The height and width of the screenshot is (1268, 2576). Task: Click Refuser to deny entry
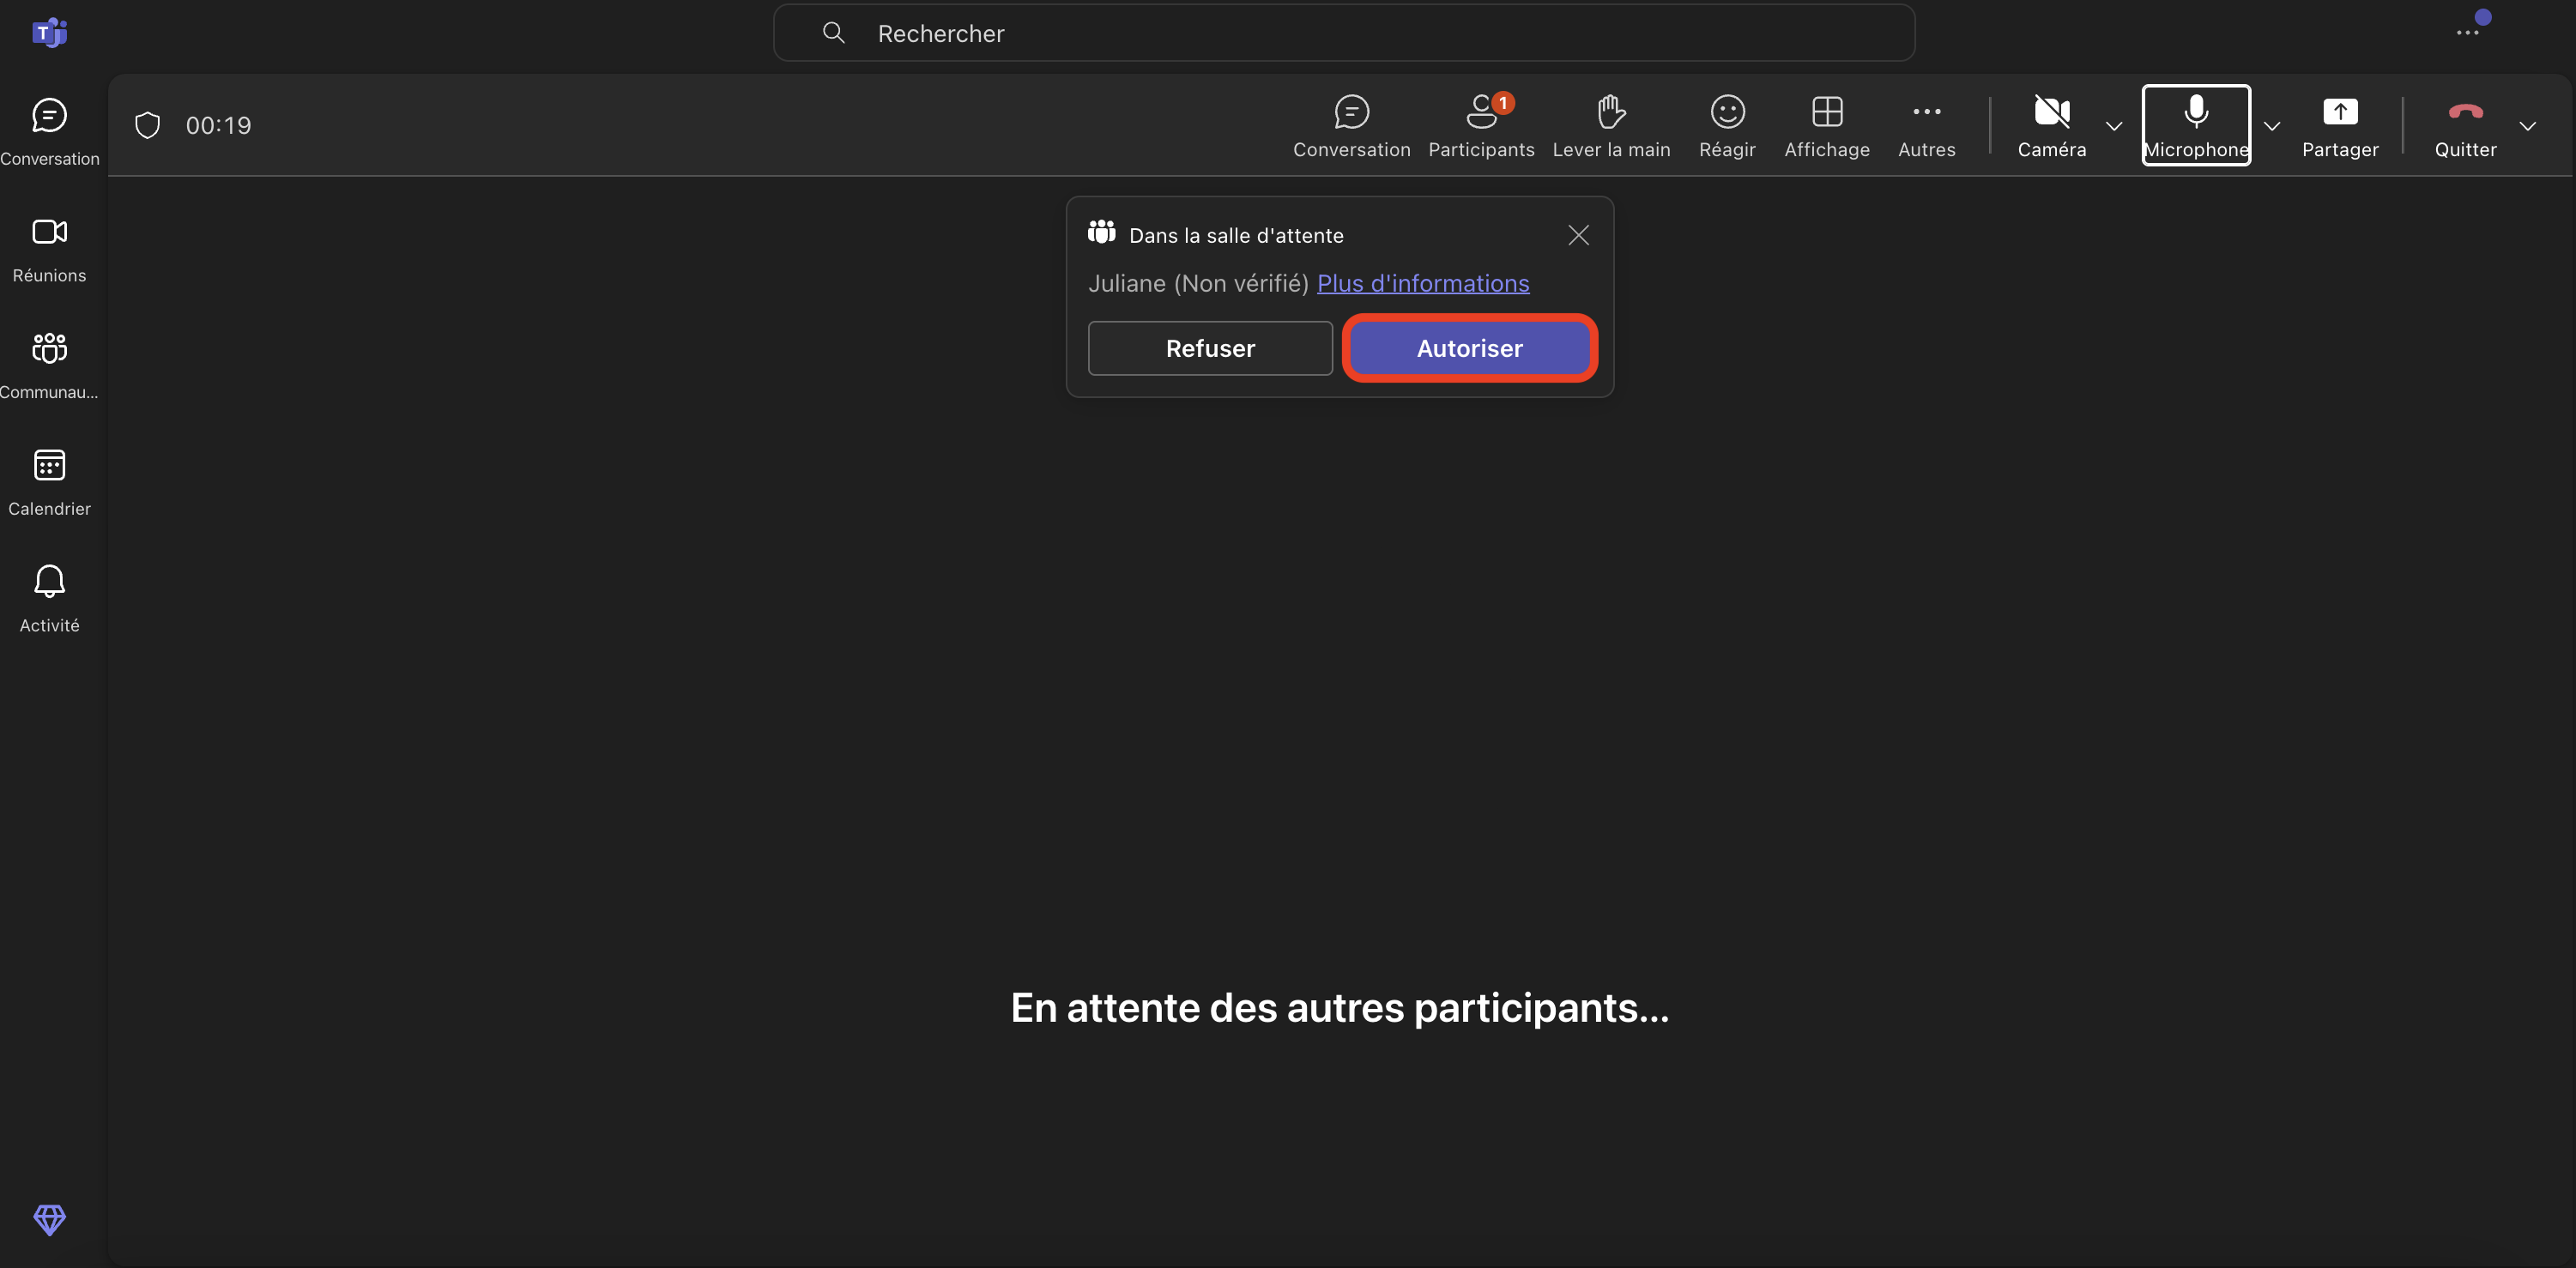pos(1209,348)
